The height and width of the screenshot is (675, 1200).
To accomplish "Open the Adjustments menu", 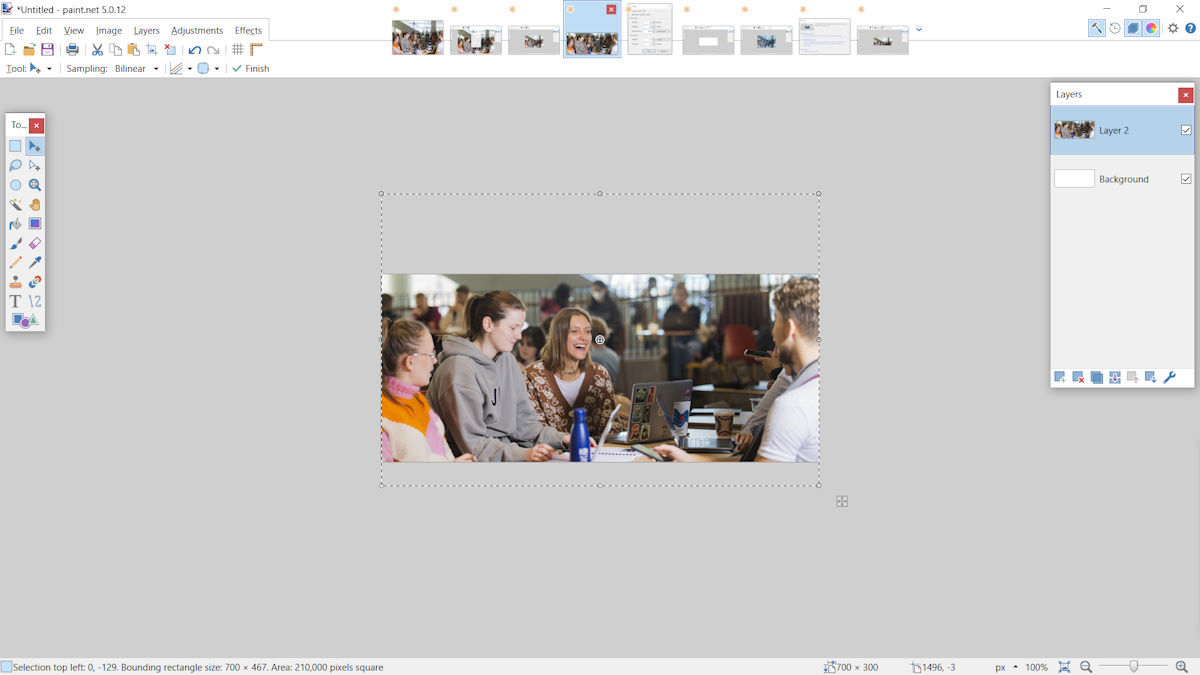I will pos(197,30).
